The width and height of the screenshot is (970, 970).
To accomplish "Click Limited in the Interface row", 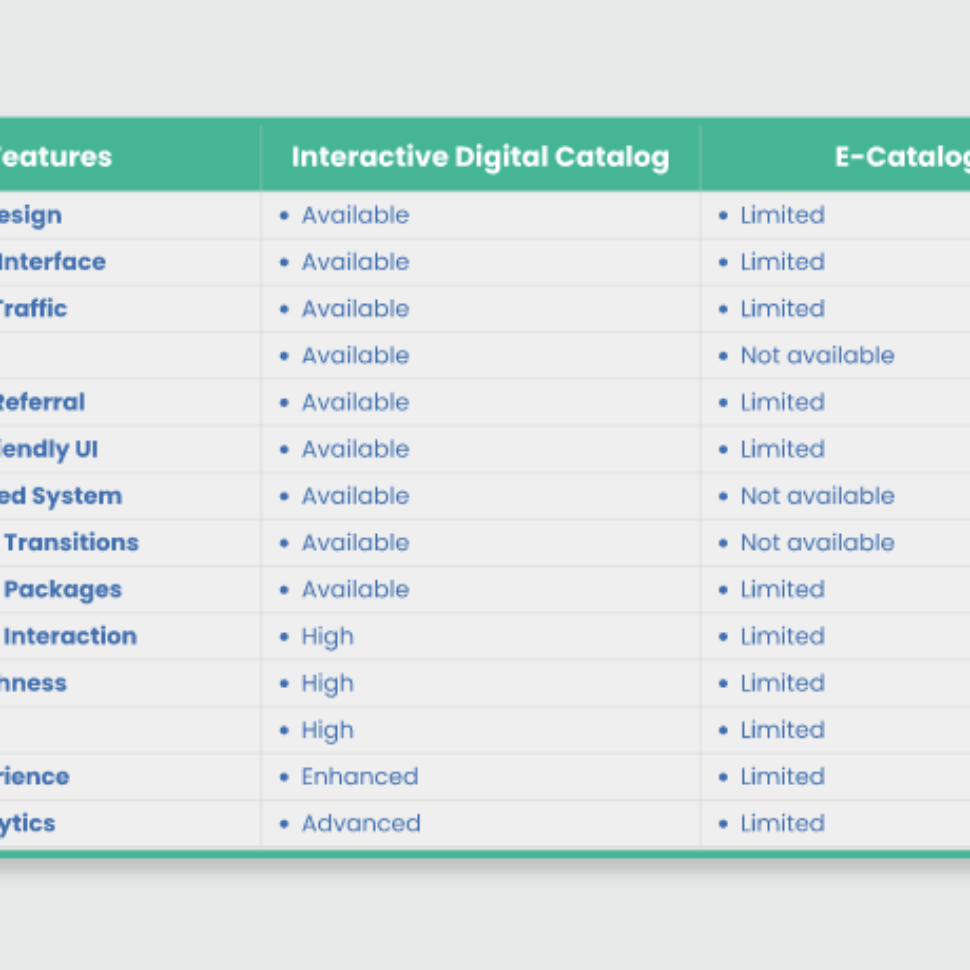I will pyautogui.click(x=782, y=262).
